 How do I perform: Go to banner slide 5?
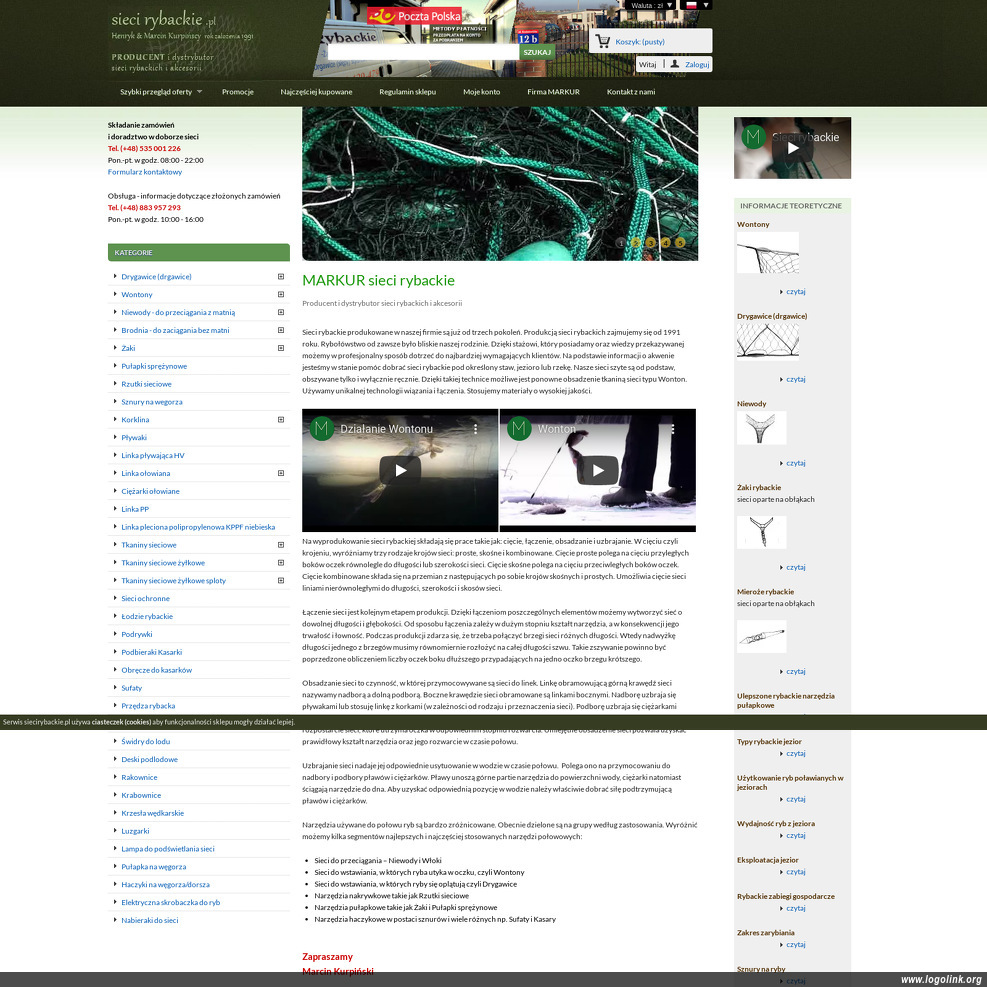click(x=680, y=242)
